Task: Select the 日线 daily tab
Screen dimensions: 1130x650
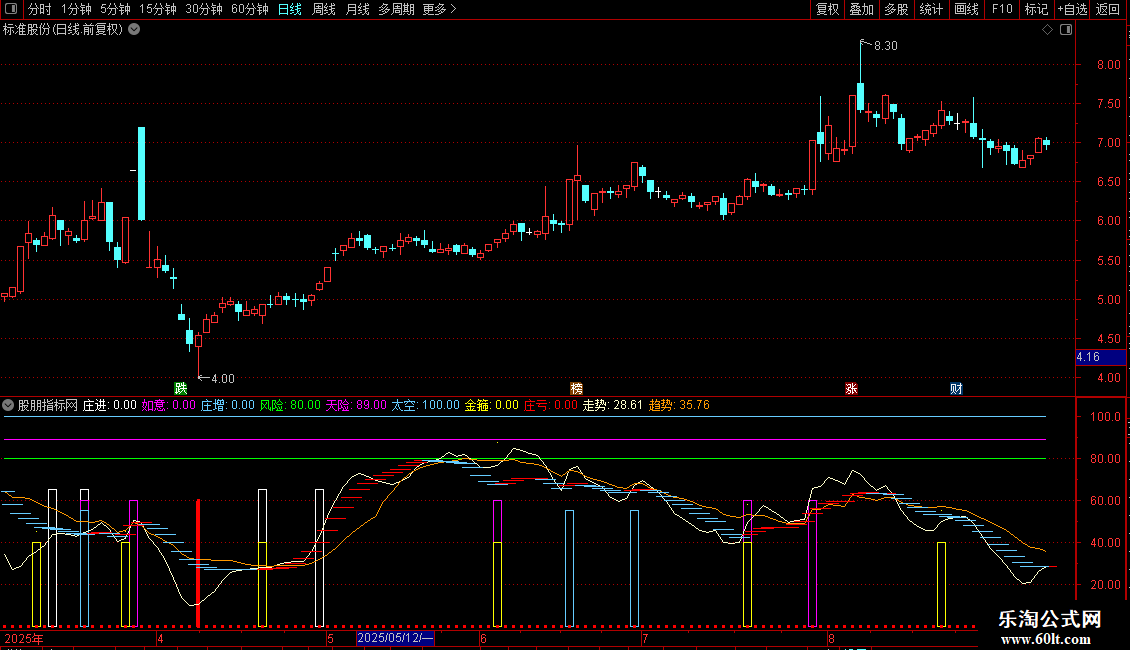Action: pos(290,9)
